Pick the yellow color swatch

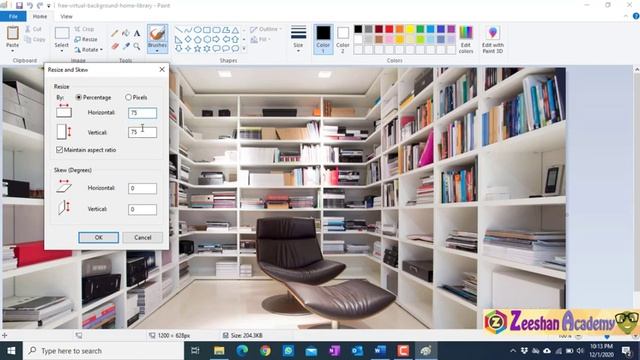(410, 29)
